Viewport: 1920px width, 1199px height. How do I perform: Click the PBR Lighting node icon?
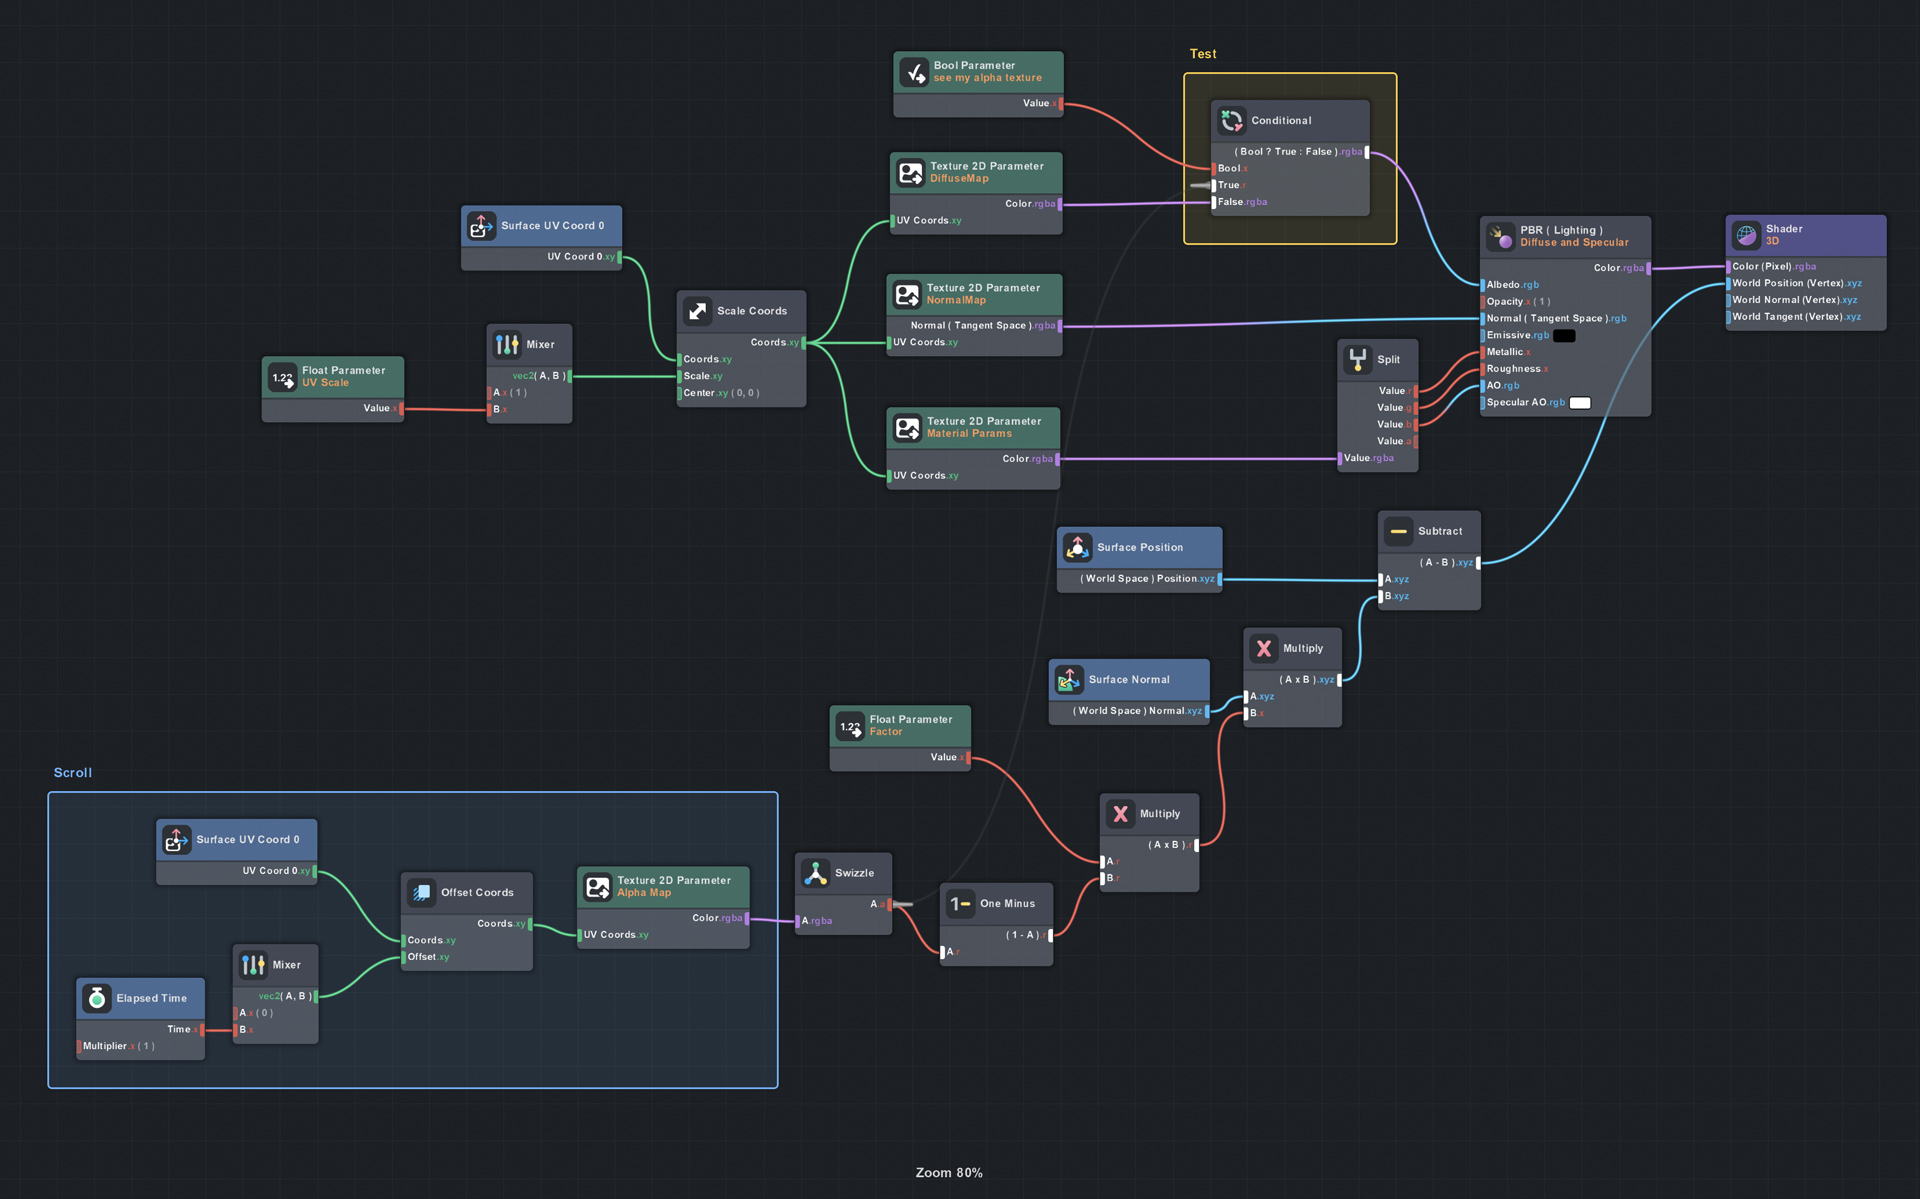pos(1500,237)
